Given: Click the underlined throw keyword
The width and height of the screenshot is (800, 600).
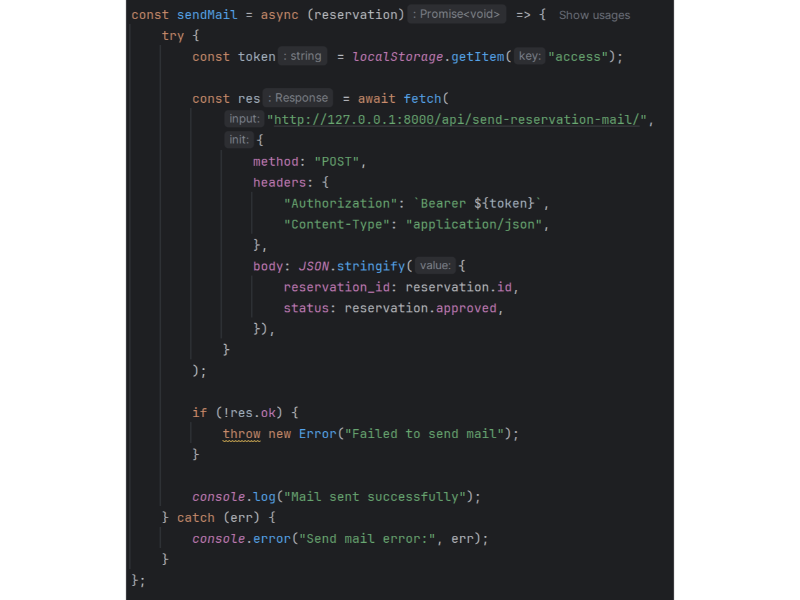Looking at the screenshot, I should tap(241, 434).
